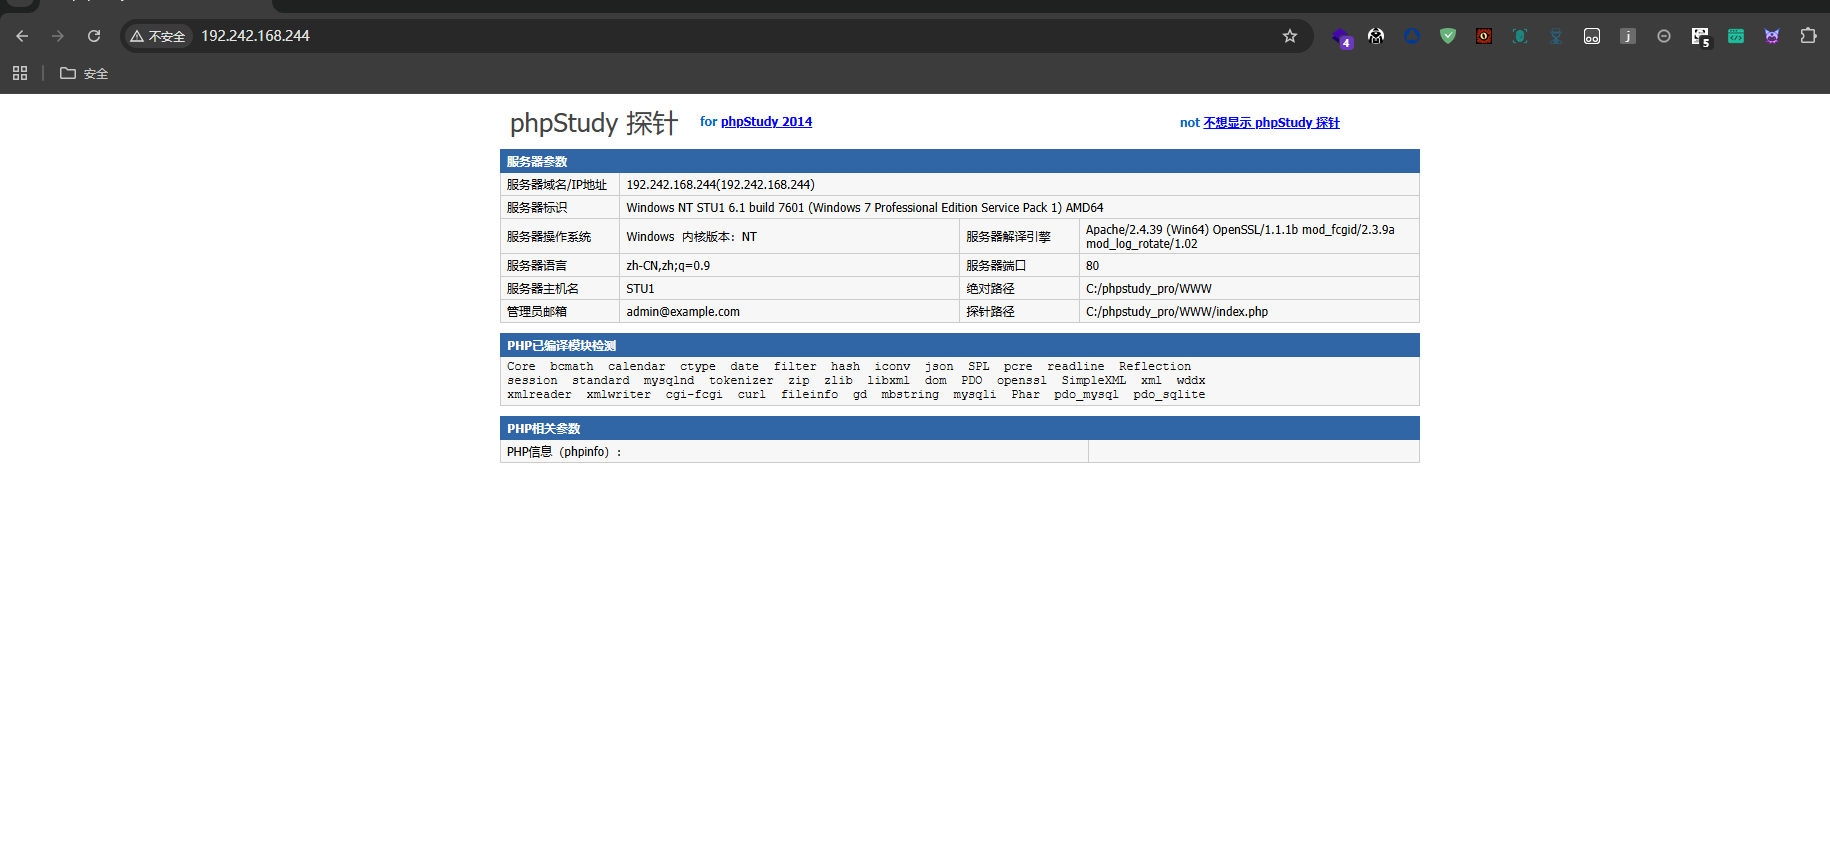Click the pdo_sqlite module name
The width and height of the screenshot is (1830, 864).
(x=1169, y=395)
